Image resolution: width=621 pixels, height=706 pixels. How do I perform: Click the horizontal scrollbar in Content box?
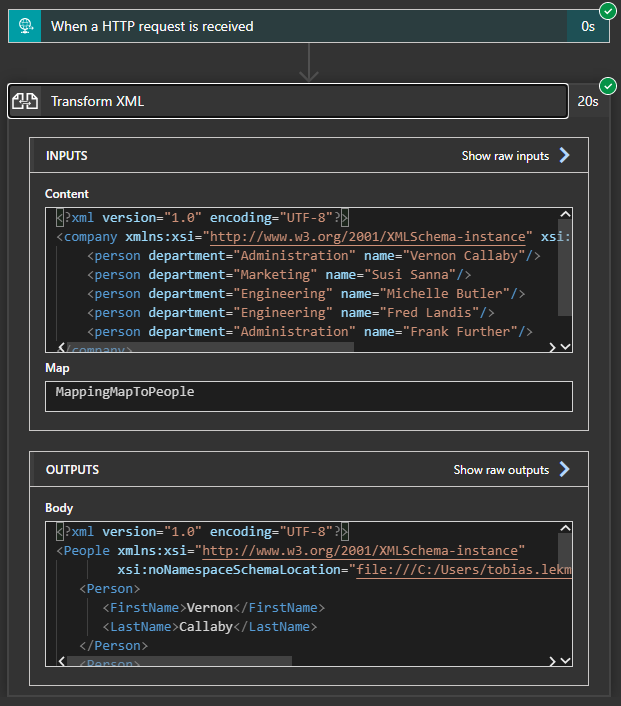210,347
